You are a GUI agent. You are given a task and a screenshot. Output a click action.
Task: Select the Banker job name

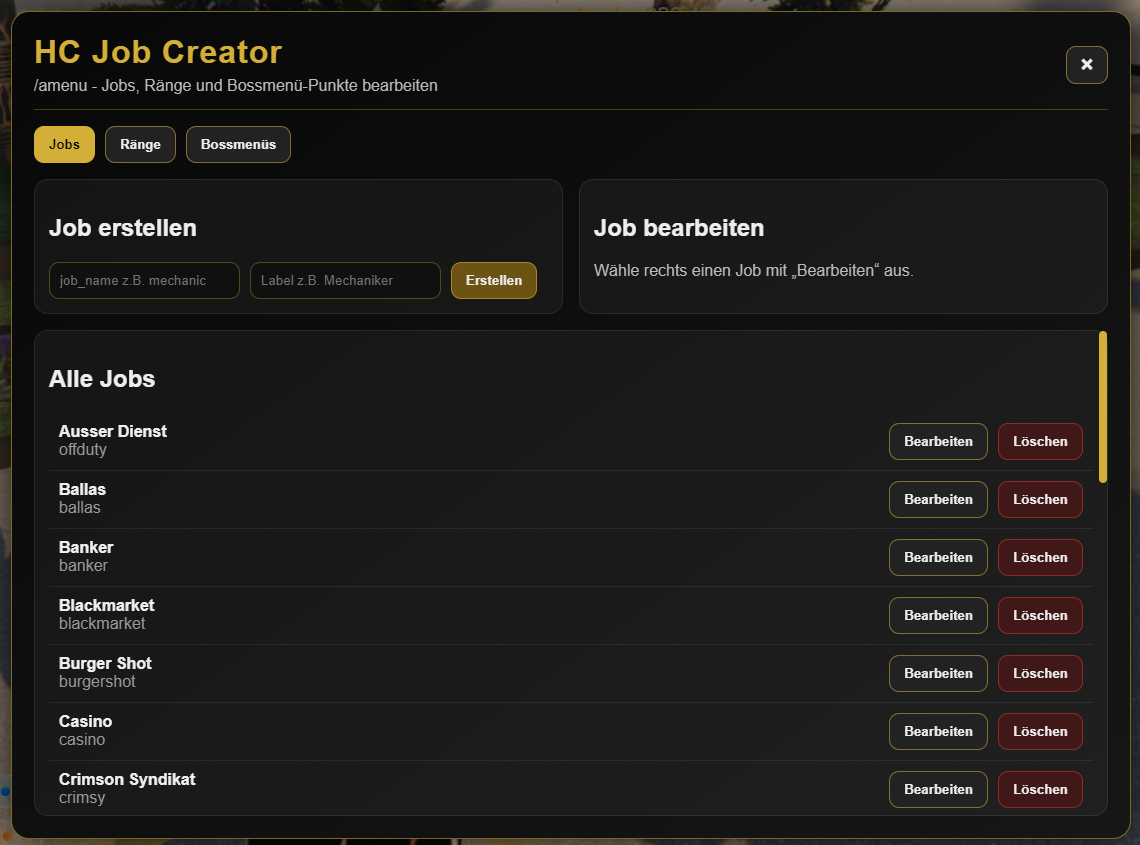click(86, 548)
